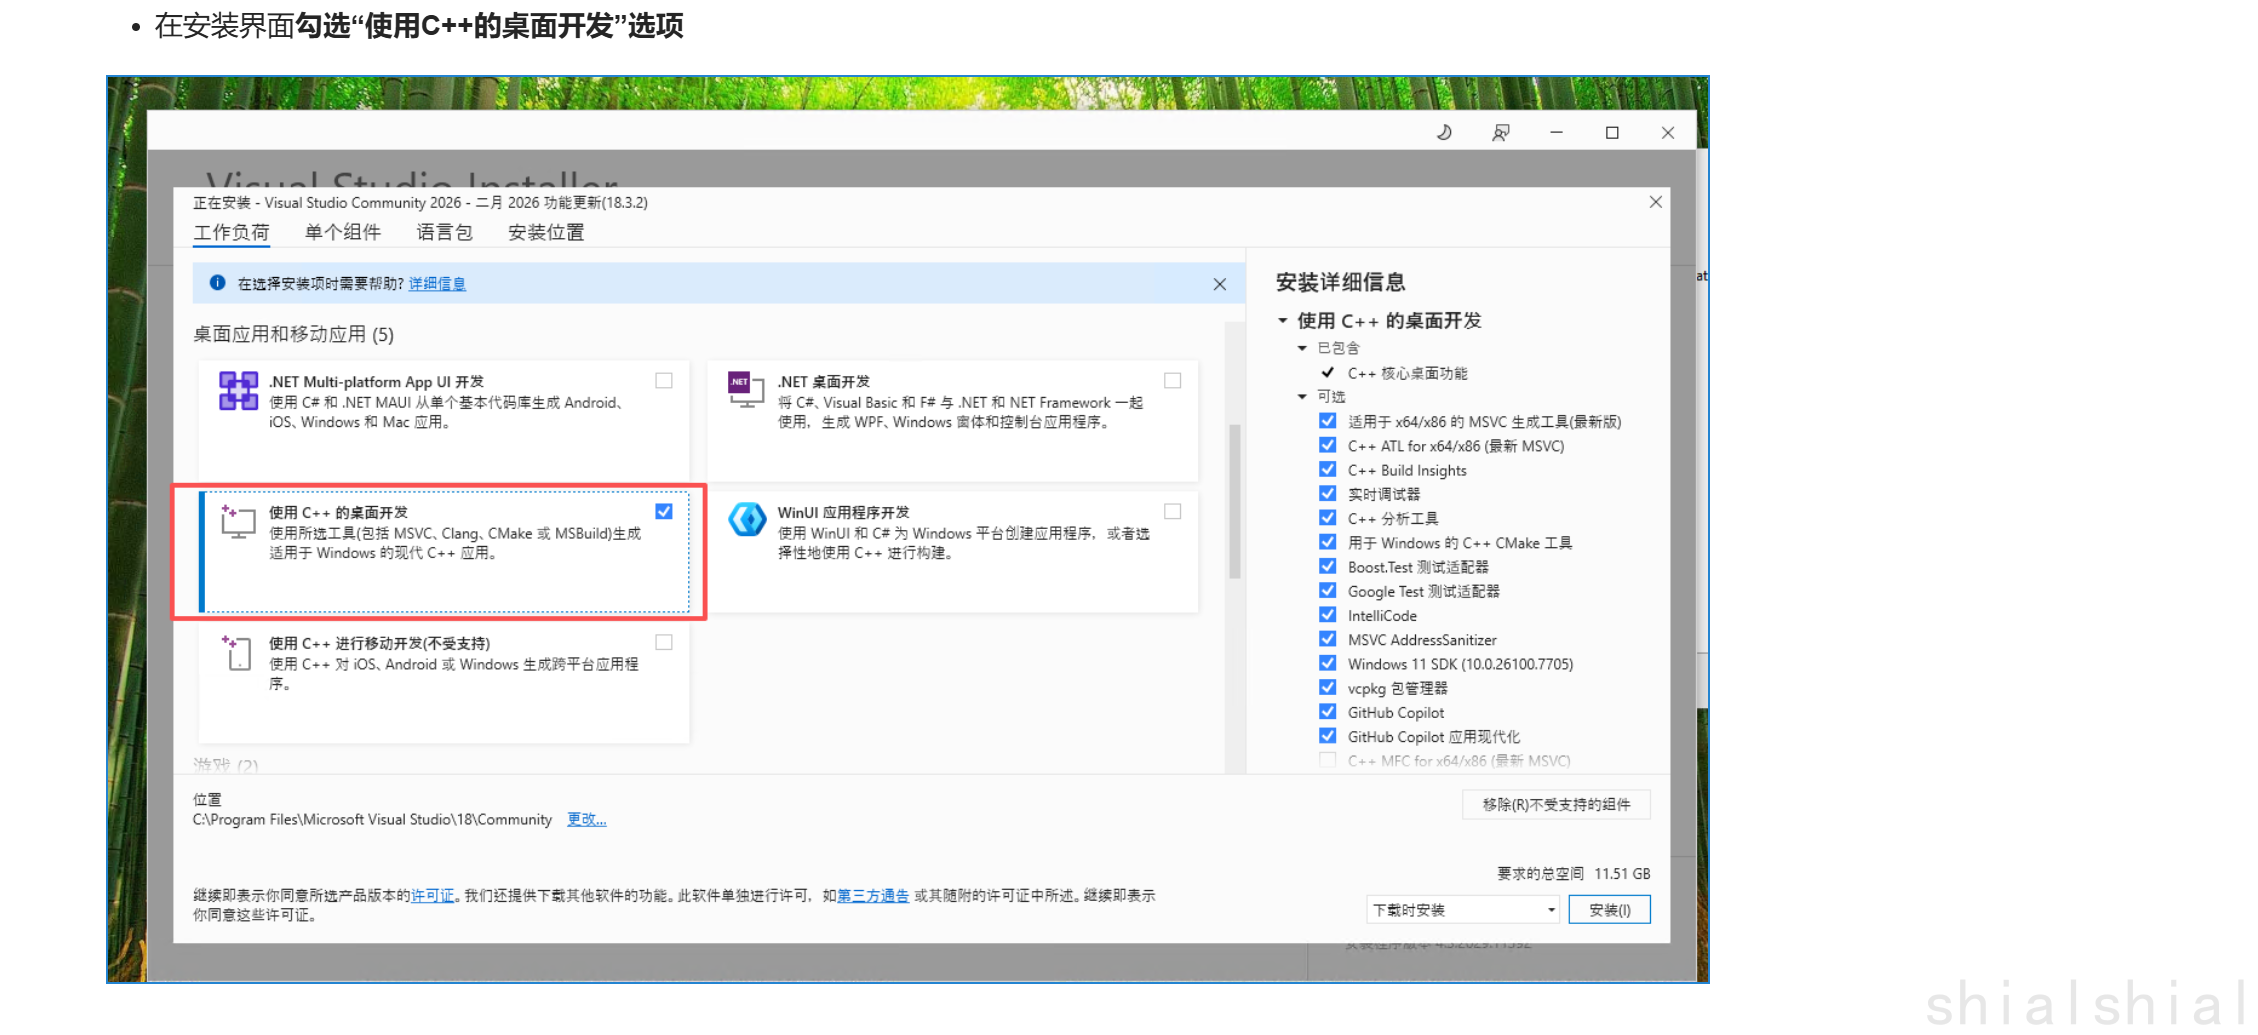Switch to the 单个组件 tab
This screenshot has height=1035, width=2258.
click(x=343, y=233)
